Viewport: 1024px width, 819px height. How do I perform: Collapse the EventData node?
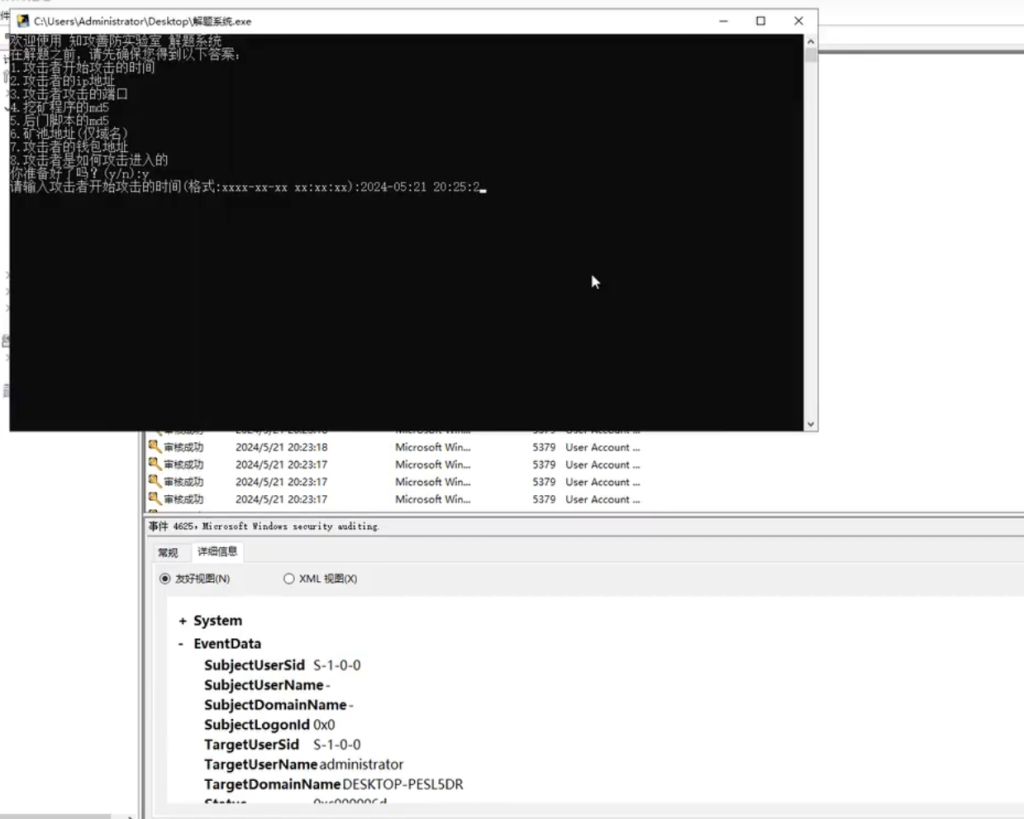(181, 644)
